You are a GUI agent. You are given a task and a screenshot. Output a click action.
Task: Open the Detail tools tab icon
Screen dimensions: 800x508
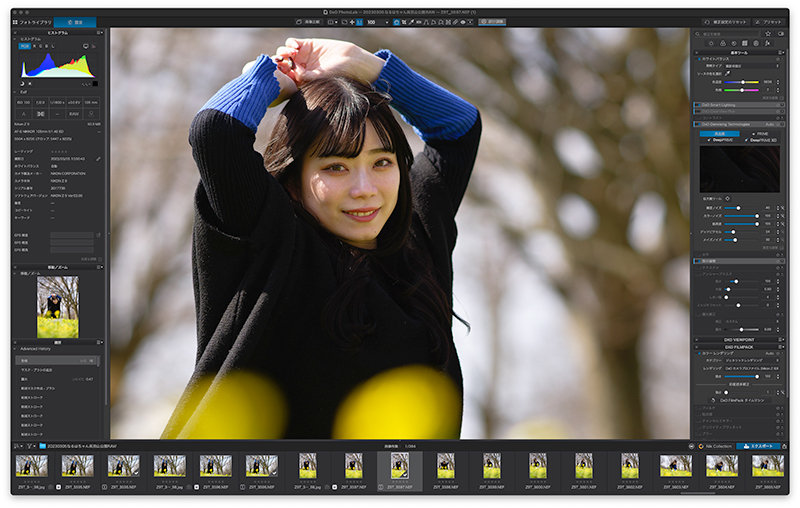pyautogui.click(x=734, y=43)
